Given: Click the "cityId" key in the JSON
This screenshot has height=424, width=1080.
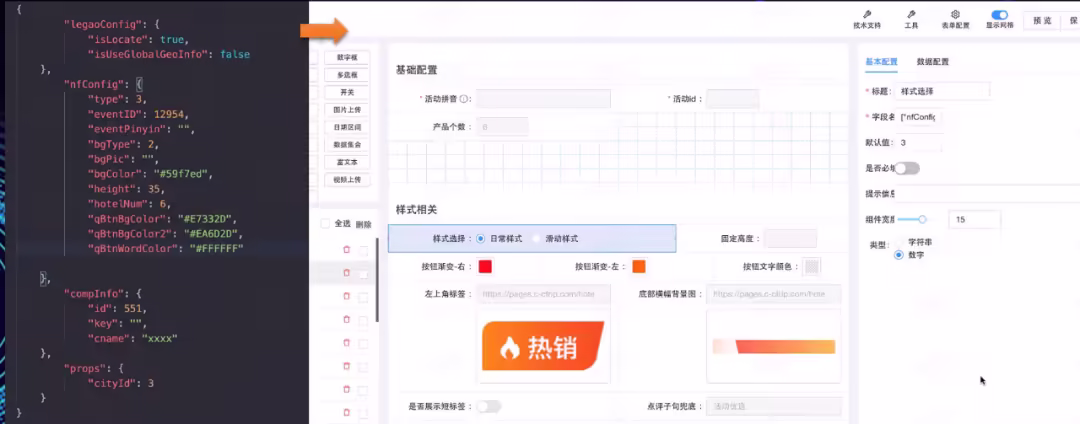Looking at the screenshot, I should tap(113, 383).
